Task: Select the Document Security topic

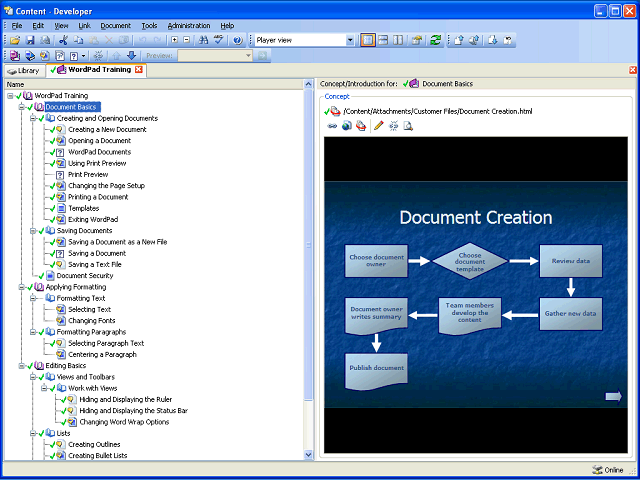Action: click(x=84, y=275)
